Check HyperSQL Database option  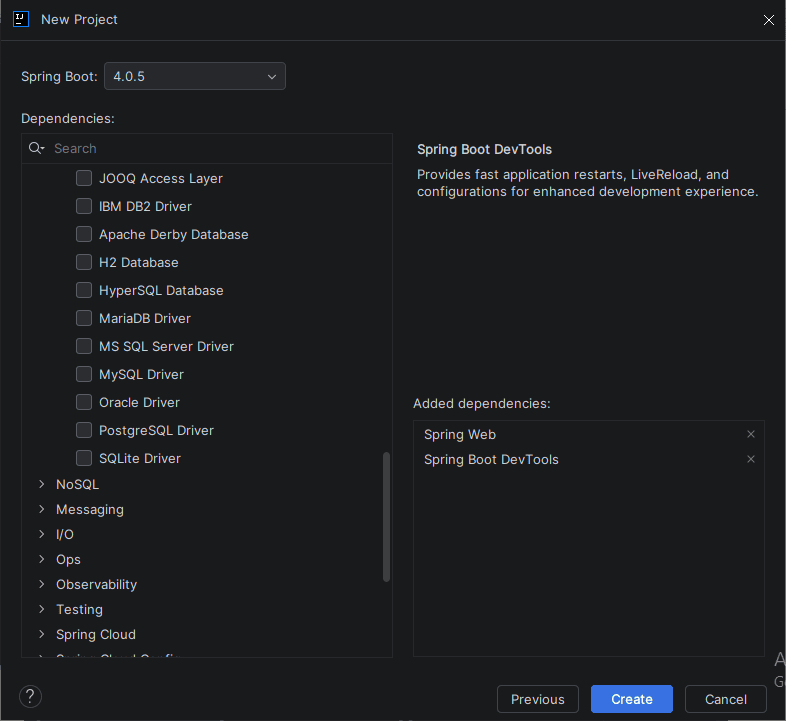[84, 290]
